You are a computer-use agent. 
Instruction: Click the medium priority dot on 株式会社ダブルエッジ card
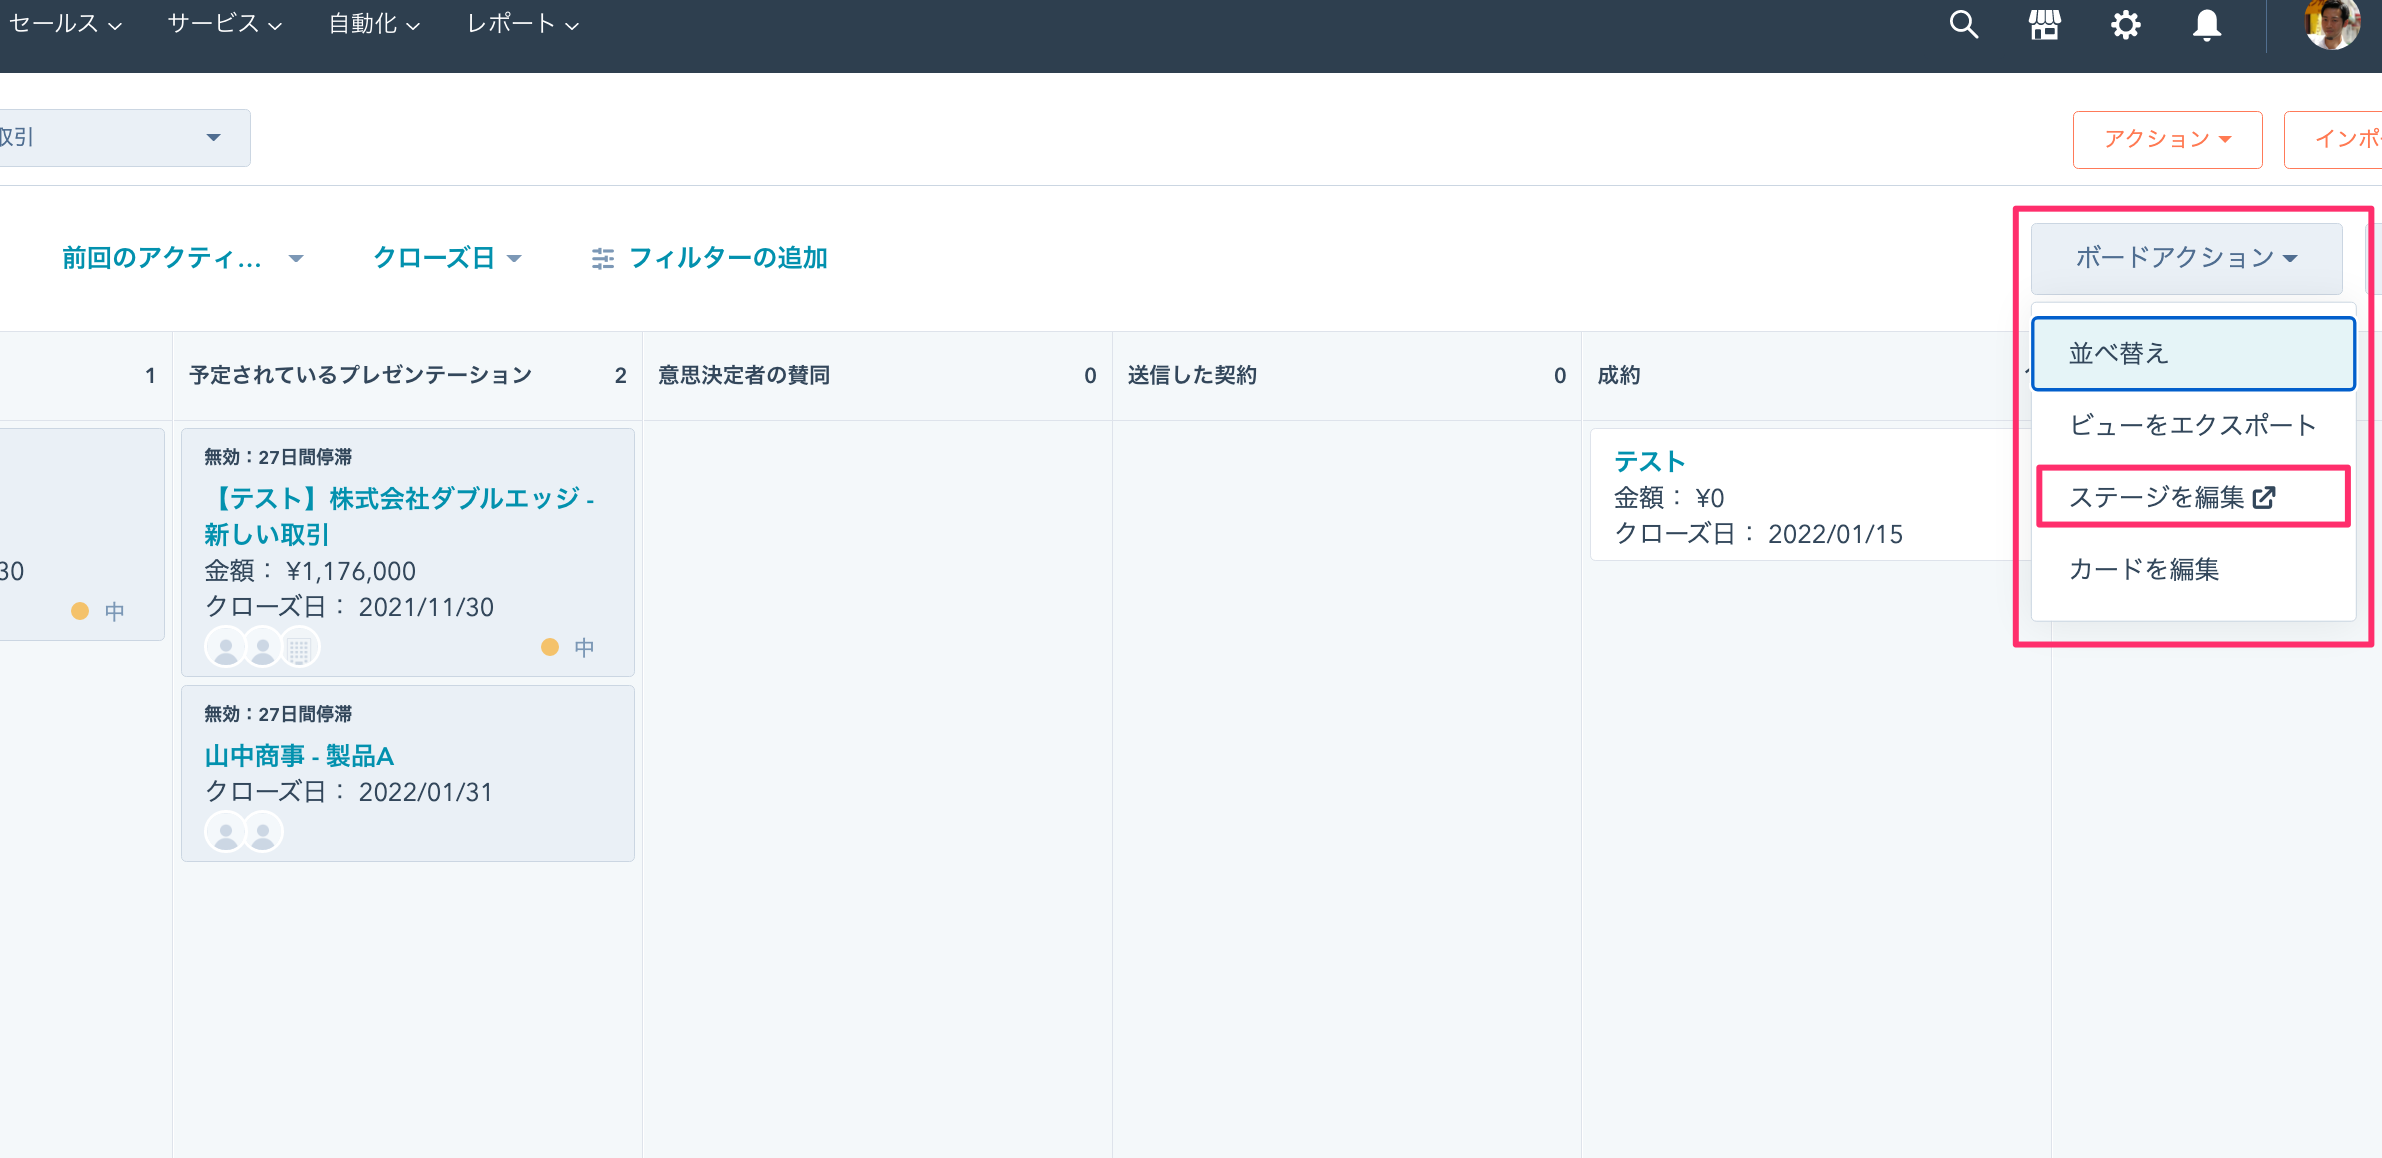point(550,647)
